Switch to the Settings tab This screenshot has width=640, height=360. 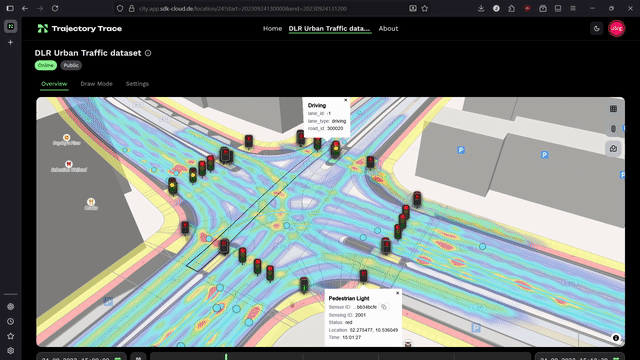coord(137,84)
